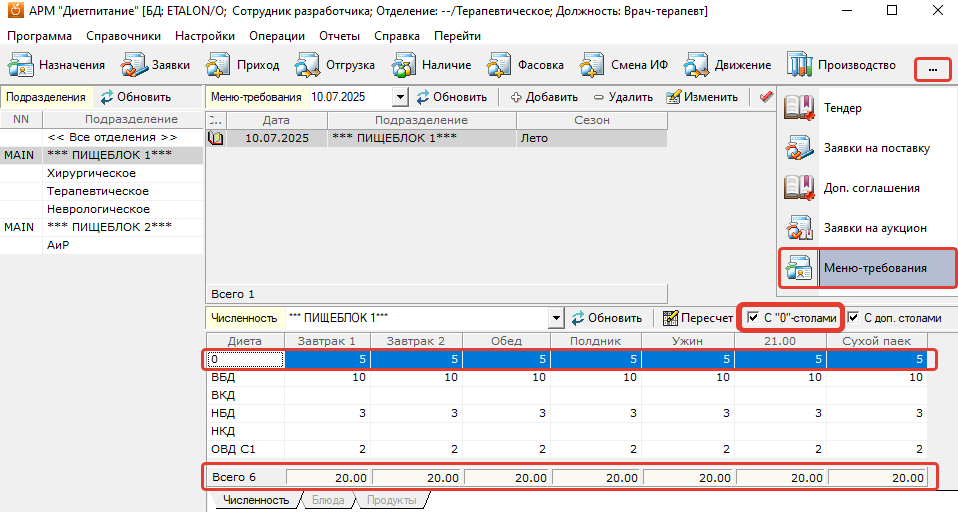Screen dimensions: 958x512
Task: Click the Заявки на аукцион icon
Action: pos(799,228)
